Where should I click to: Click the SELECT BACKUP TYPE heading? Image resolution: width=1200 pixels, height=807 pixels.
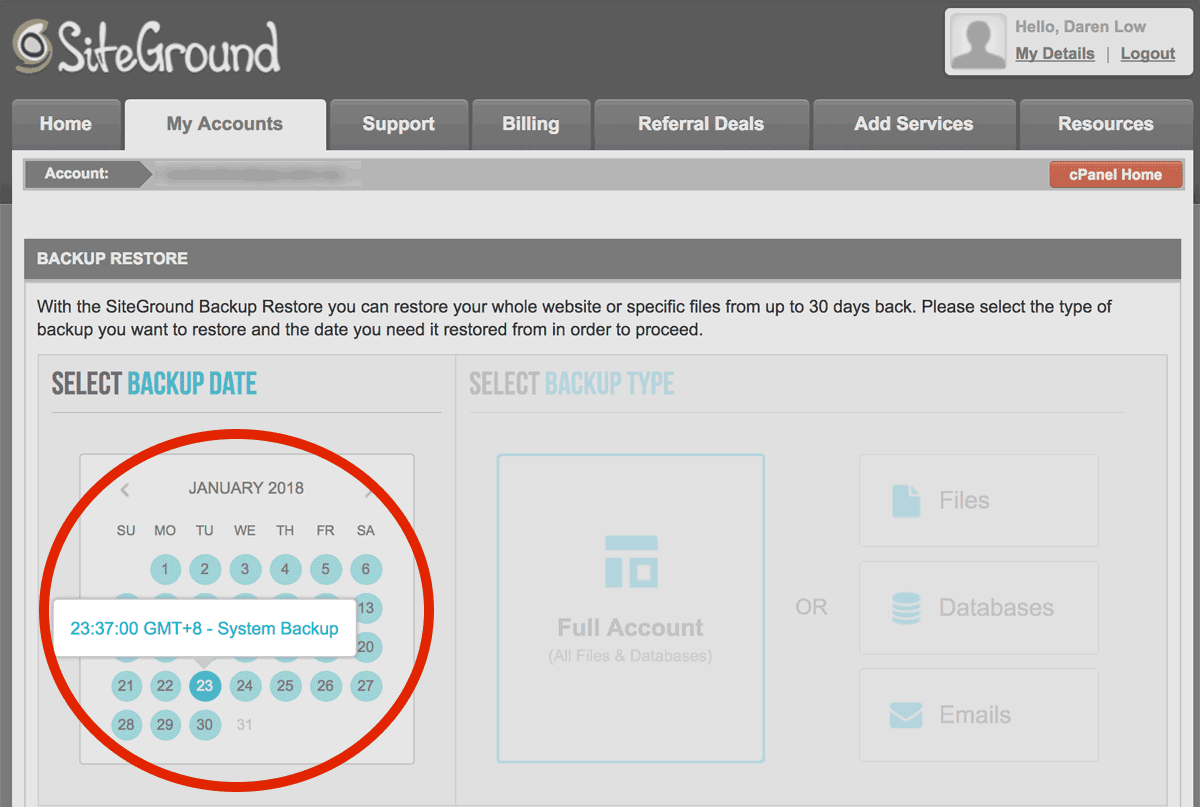point(571,384)
